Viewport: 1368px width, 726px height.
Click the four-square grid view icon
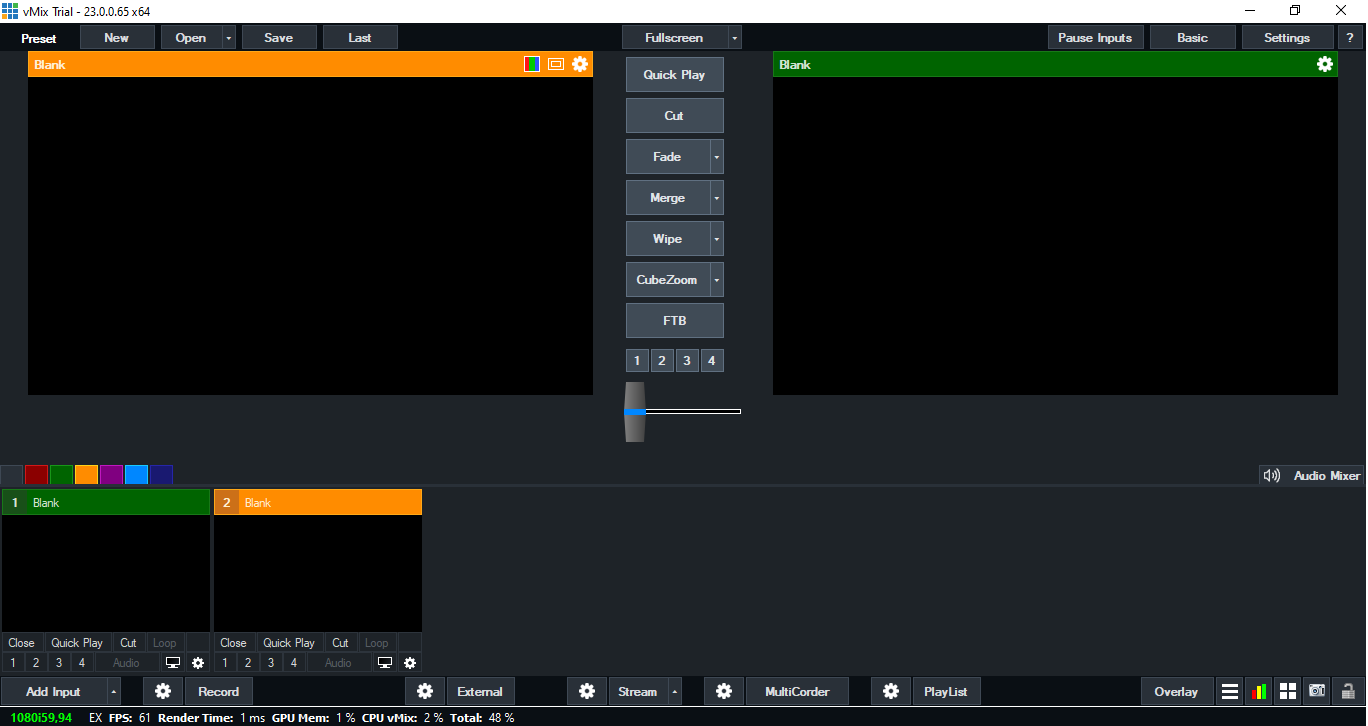[x=1288, y=691]
